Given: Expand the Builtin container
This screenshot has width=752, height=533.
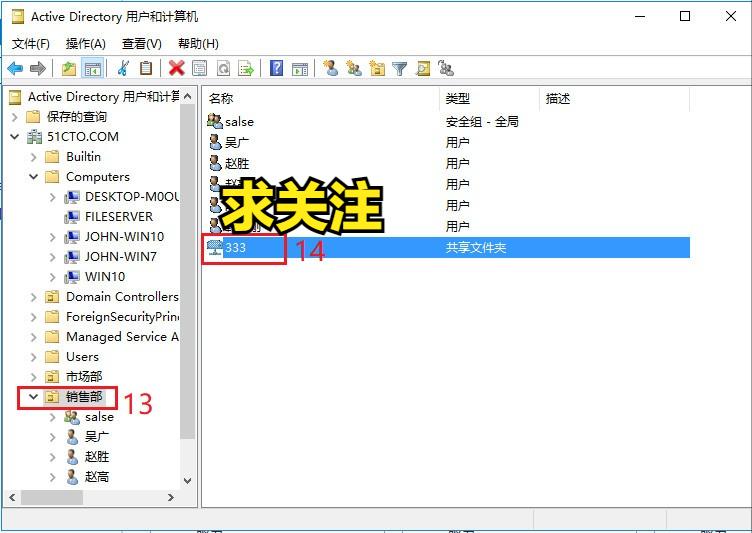Looking at the screenshot, I should pyautogui.click(x=33, y=157).
